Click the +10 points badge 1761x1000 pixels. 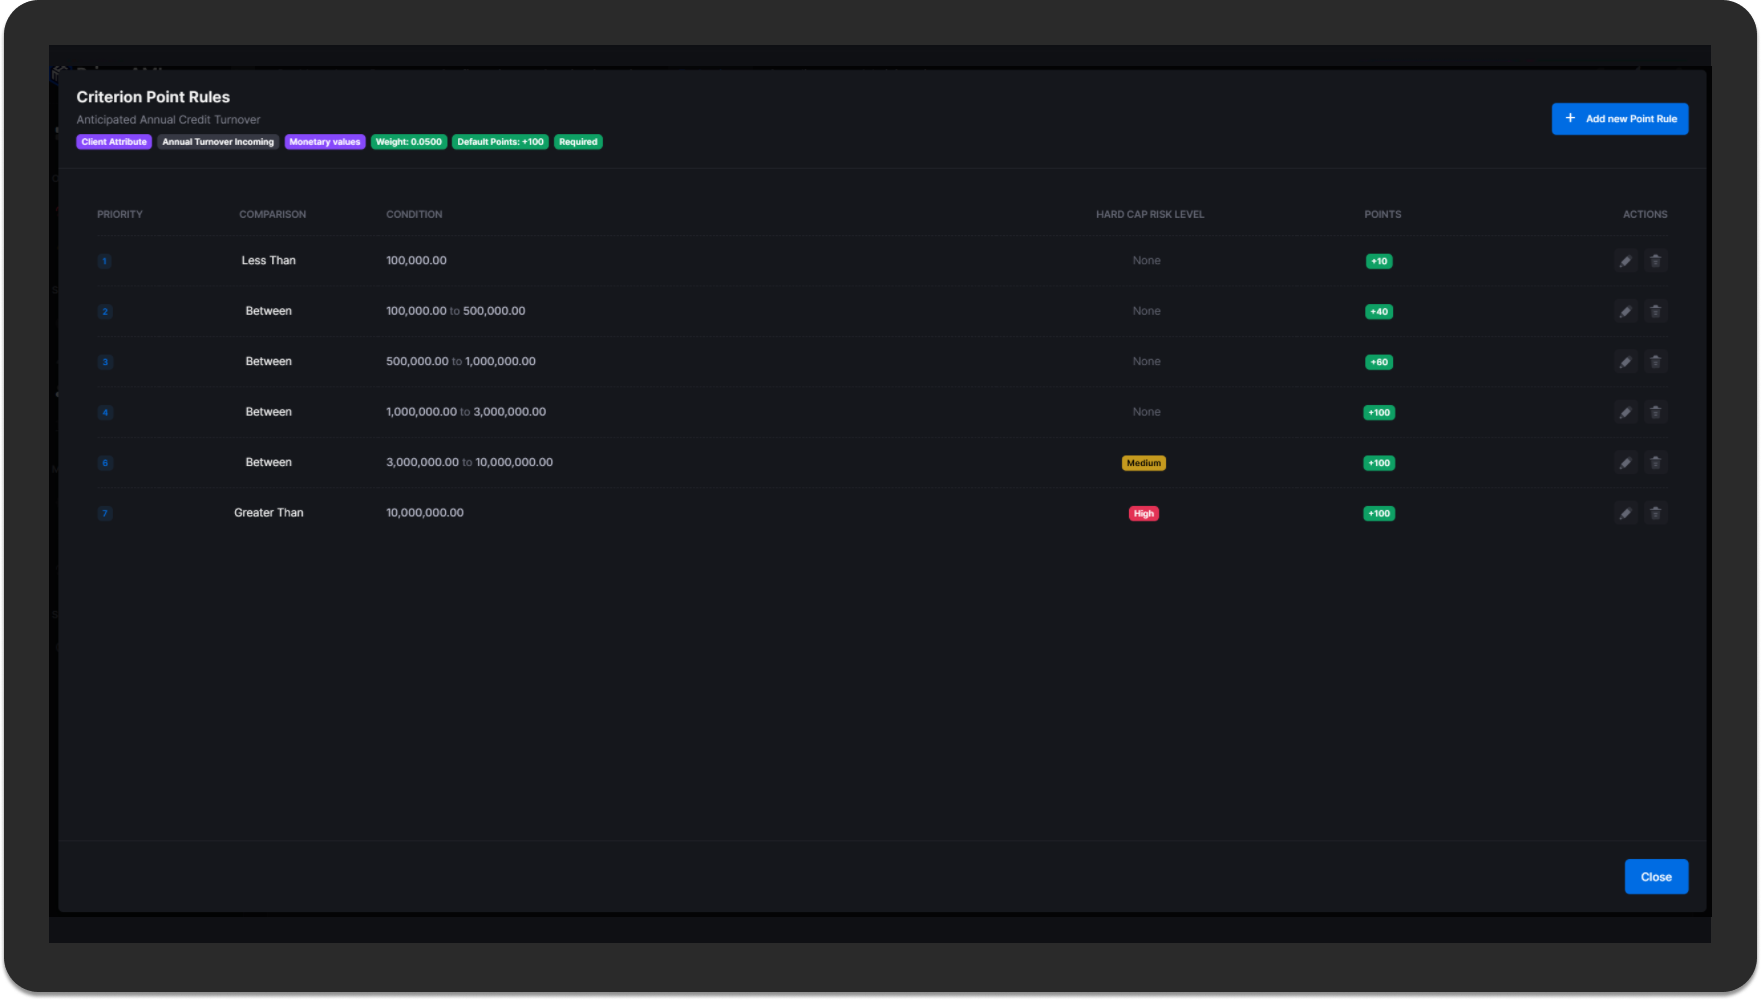(1379, 262)
